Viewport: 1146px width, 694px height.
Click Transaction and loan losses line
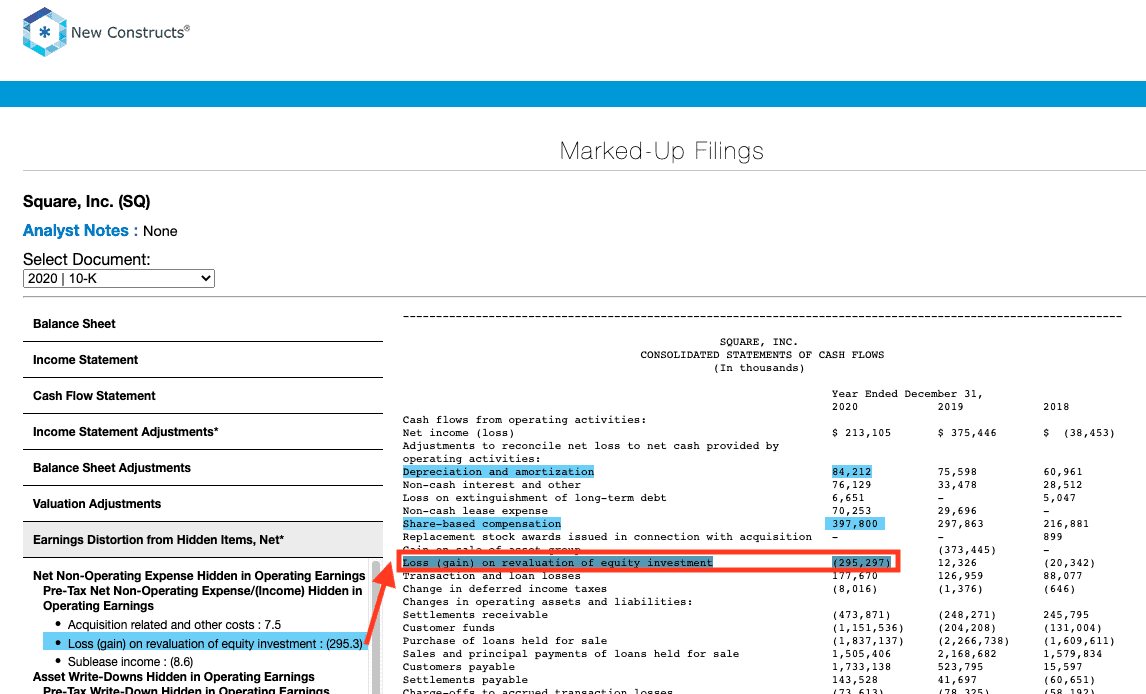point(491,576)
